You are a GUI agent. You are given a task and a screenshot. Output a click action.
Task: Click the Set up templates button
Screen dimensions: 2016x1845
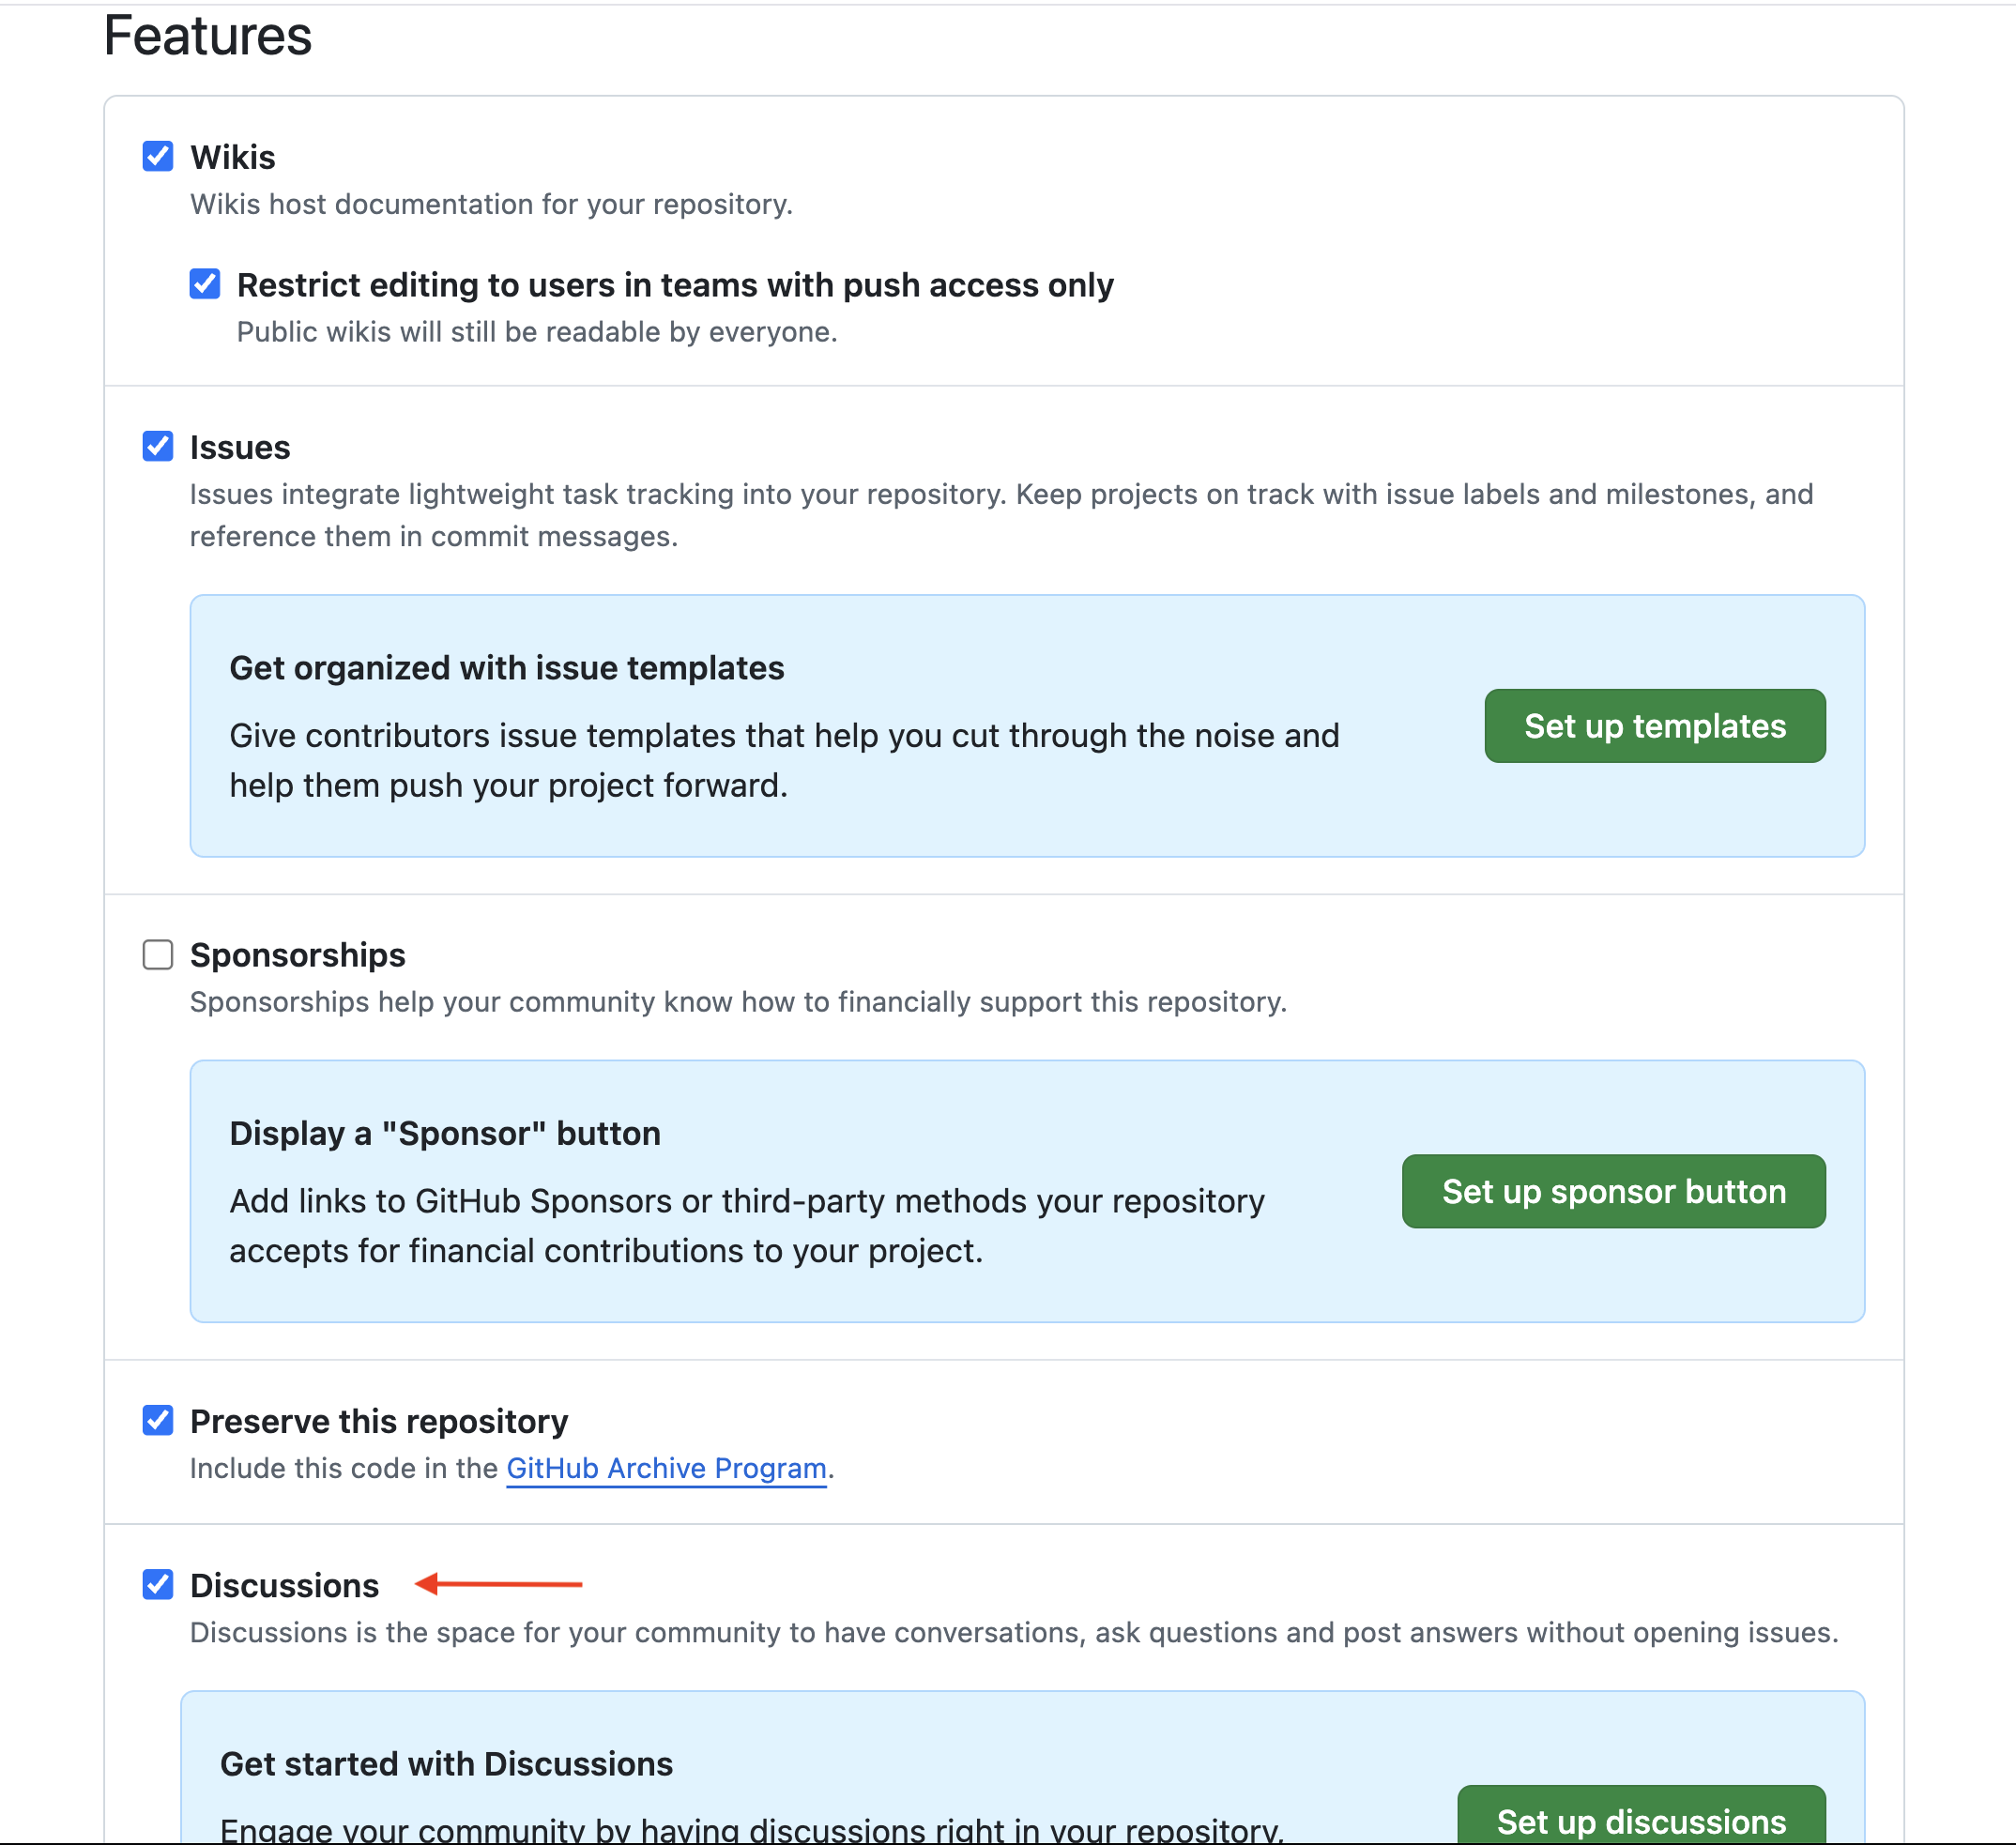tap(1654, 726)
